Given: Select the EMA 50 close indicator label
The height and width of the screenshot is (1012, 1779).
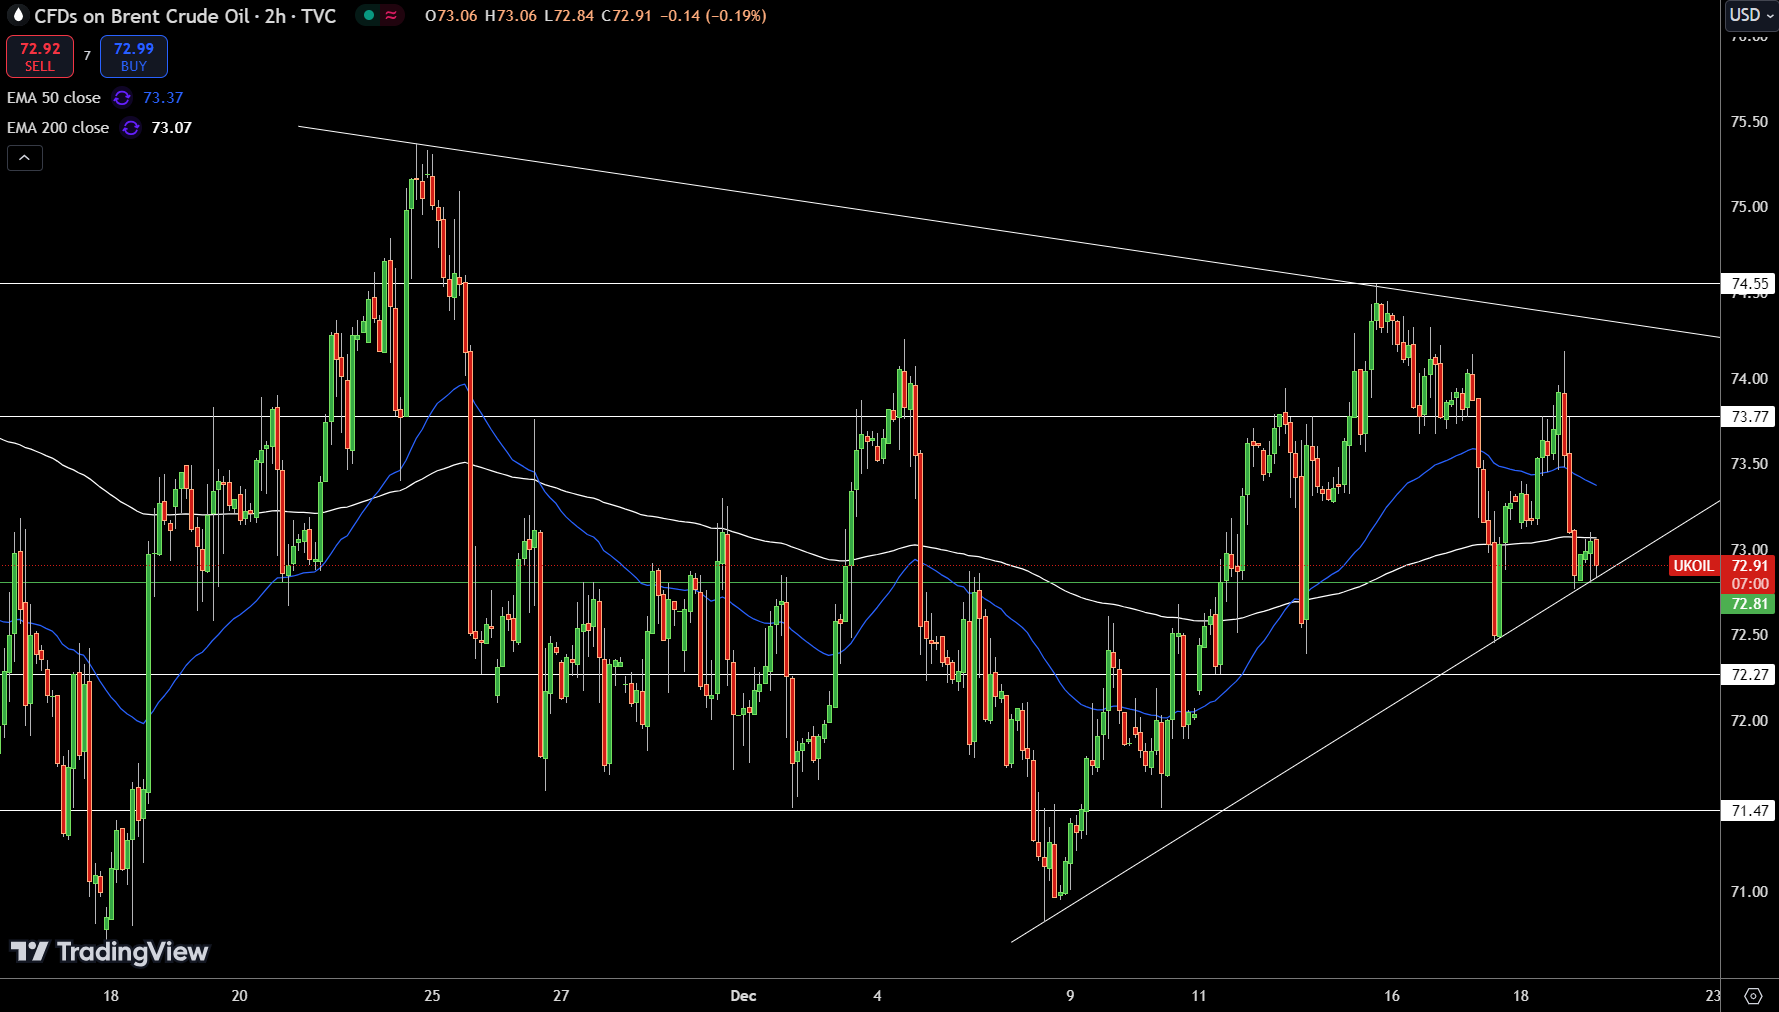Looking at the screenshot, I should pyautogui.click(x=54, y=98).
